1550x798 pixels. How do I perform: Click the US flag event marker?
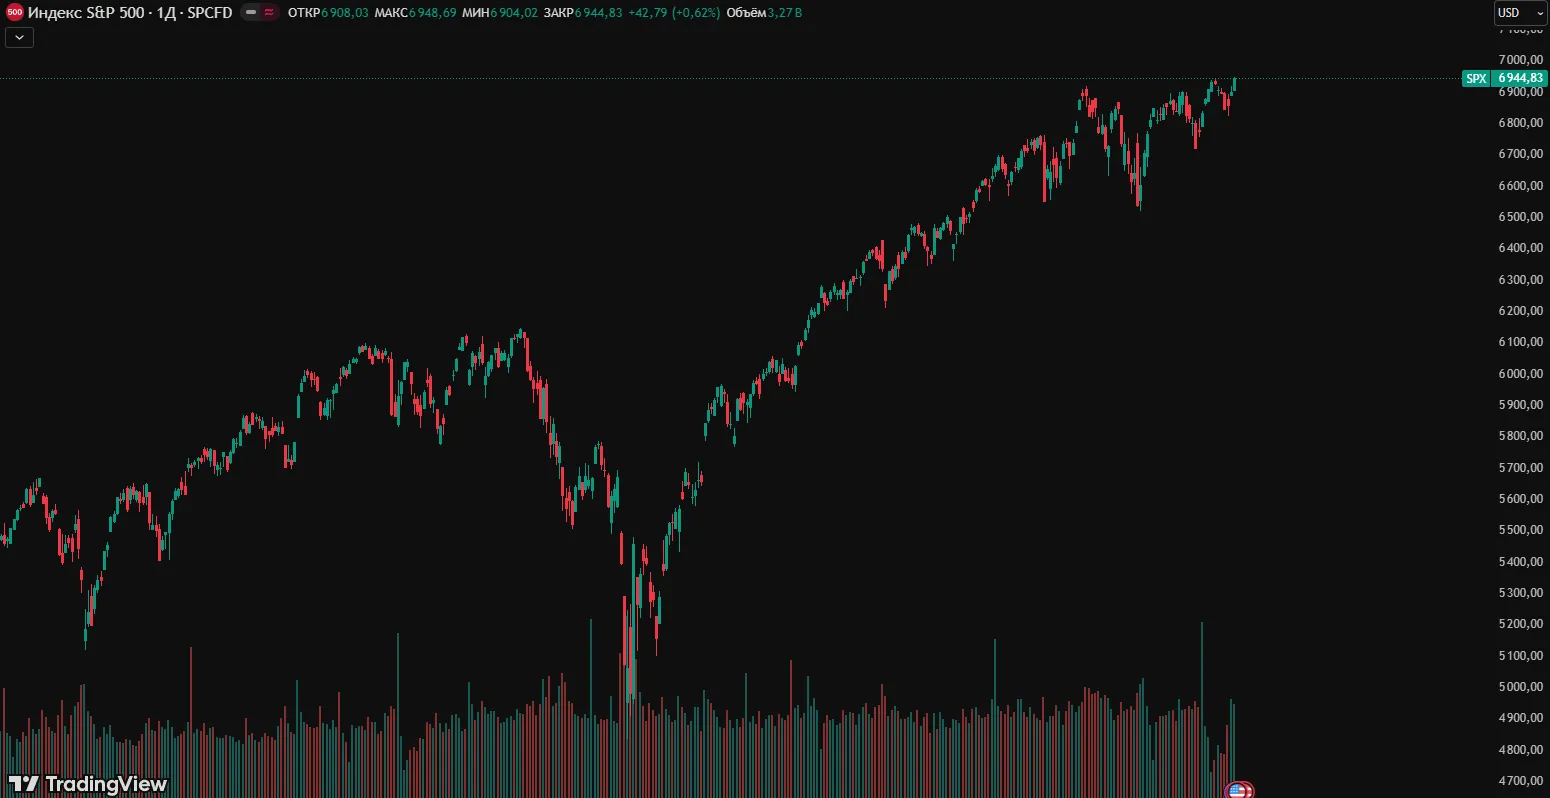point(1238,790)
